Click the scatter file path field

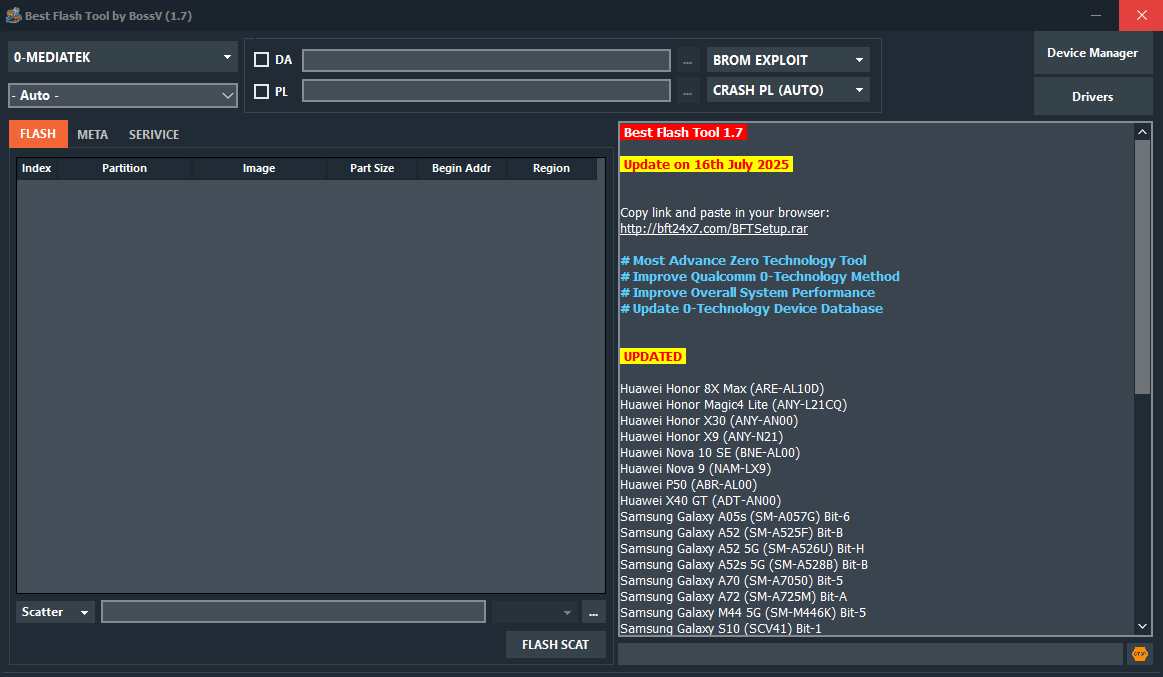coord(294,612)
